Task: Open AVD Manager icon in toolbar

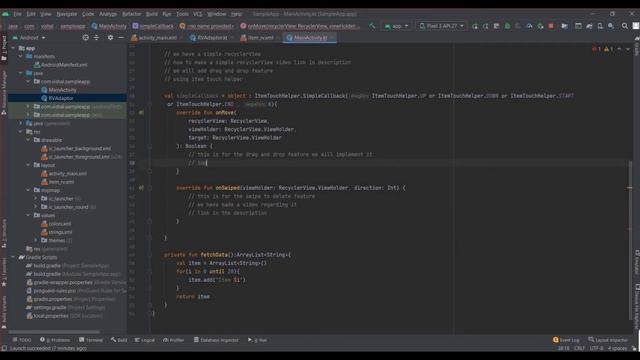Action: coord(600,26)
